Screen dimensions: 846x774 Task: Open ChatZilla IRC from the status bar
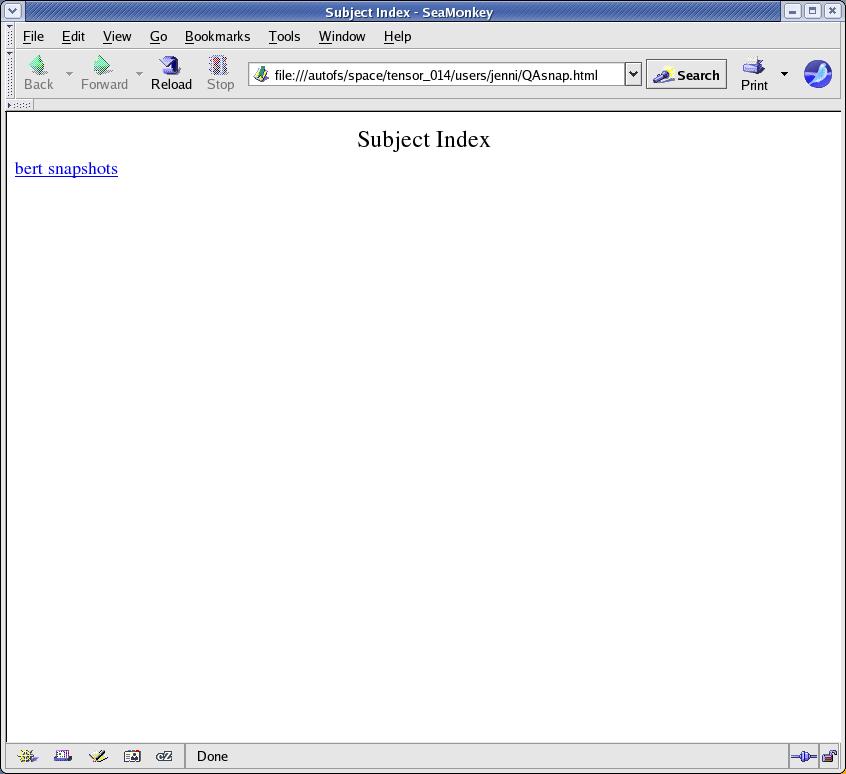tap(165, 756)
